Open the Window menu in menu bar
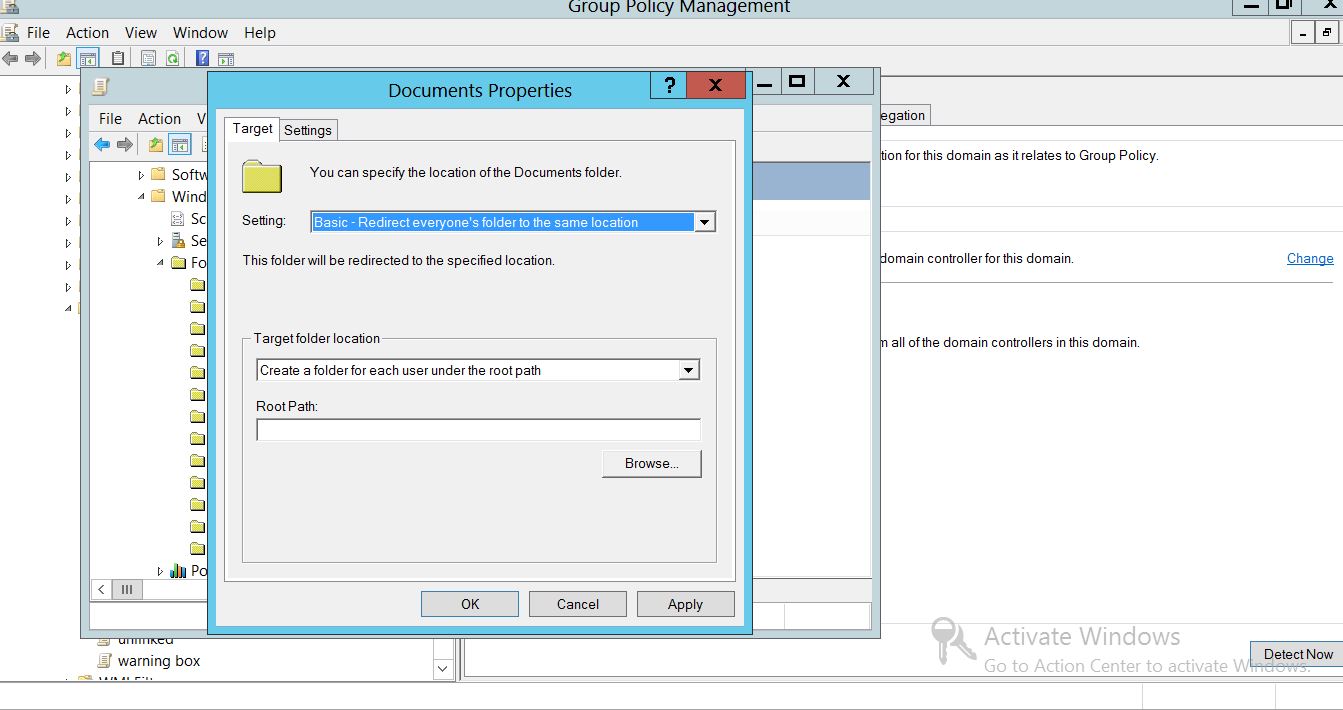1343x710 pixels. 200,33
